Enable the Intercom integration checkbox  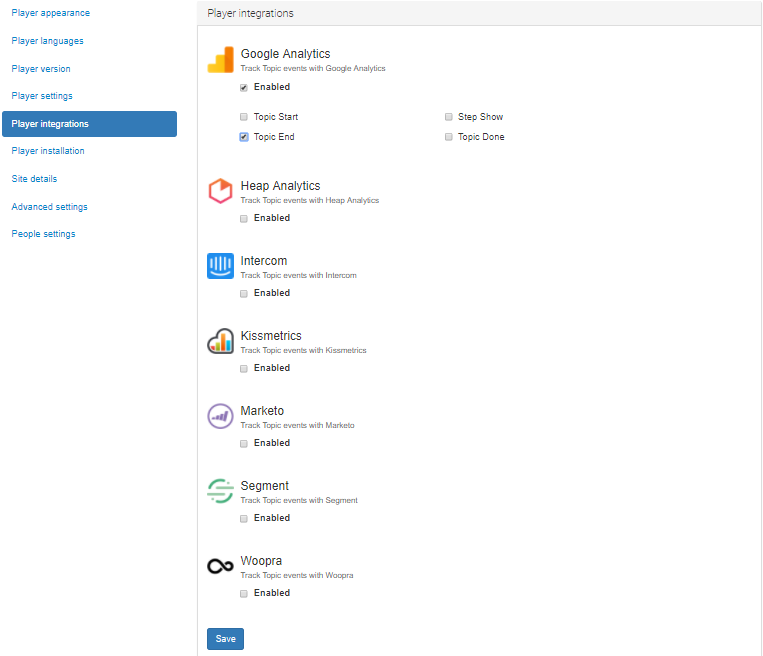click(x=244, y=293)
